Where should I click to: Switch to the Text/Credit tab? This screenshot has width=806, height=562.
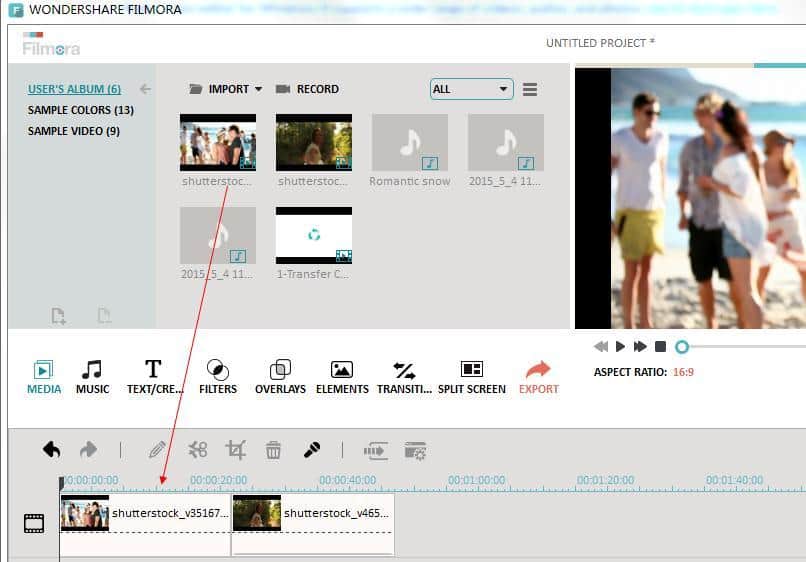pyautogui.click(x=152, y=377)
